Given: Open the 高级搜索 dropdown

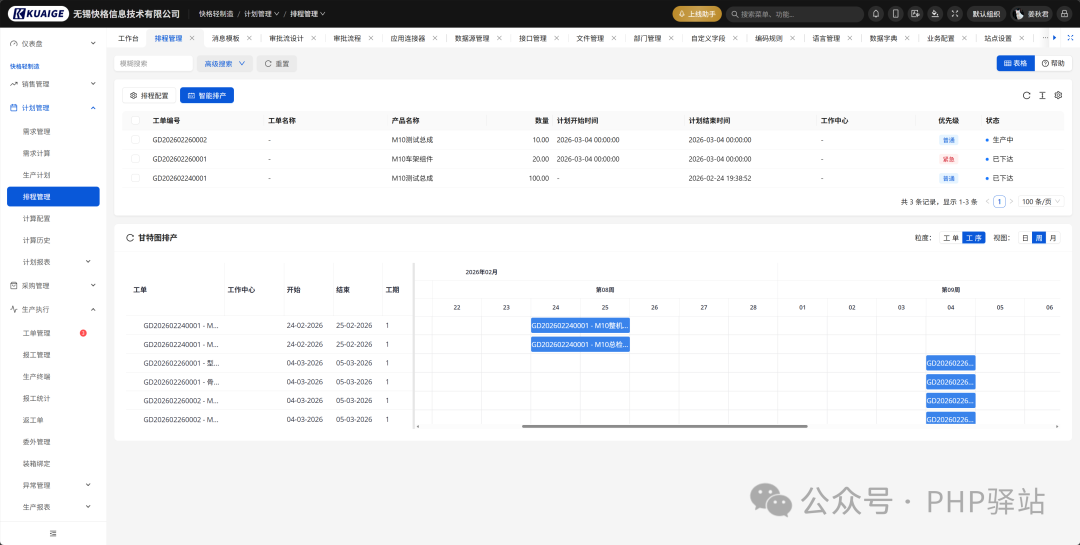Looking at the screenshot, I should 225,63.
